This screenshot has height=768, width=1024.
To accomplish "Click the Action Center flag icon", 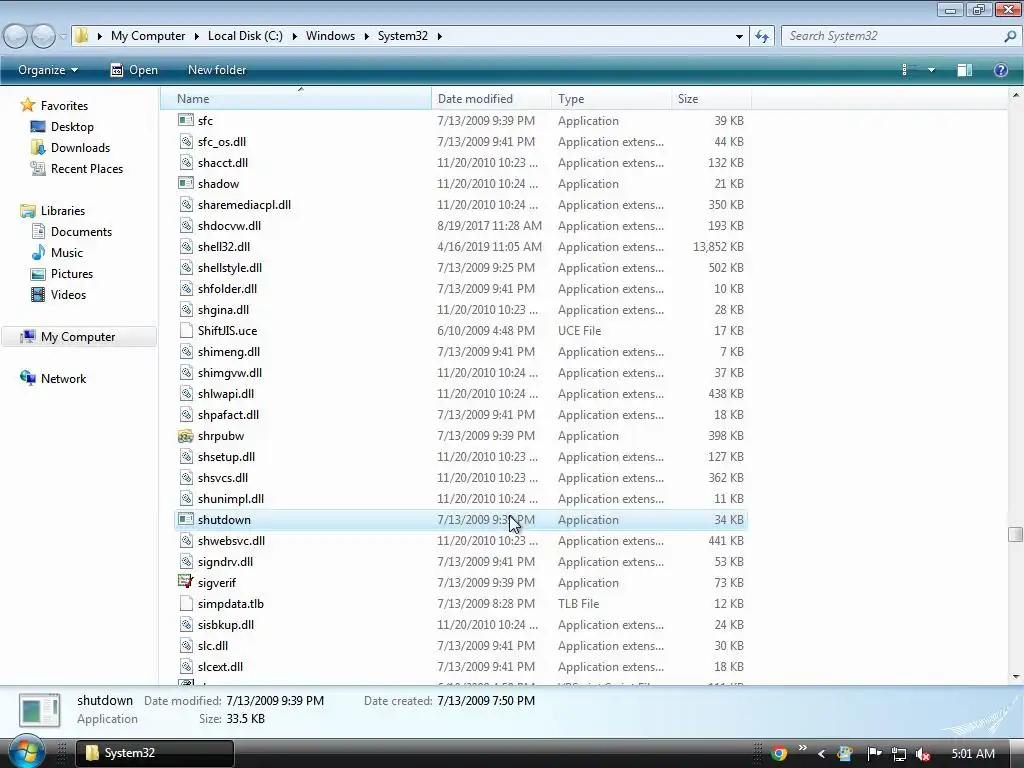I will [874, 754].
